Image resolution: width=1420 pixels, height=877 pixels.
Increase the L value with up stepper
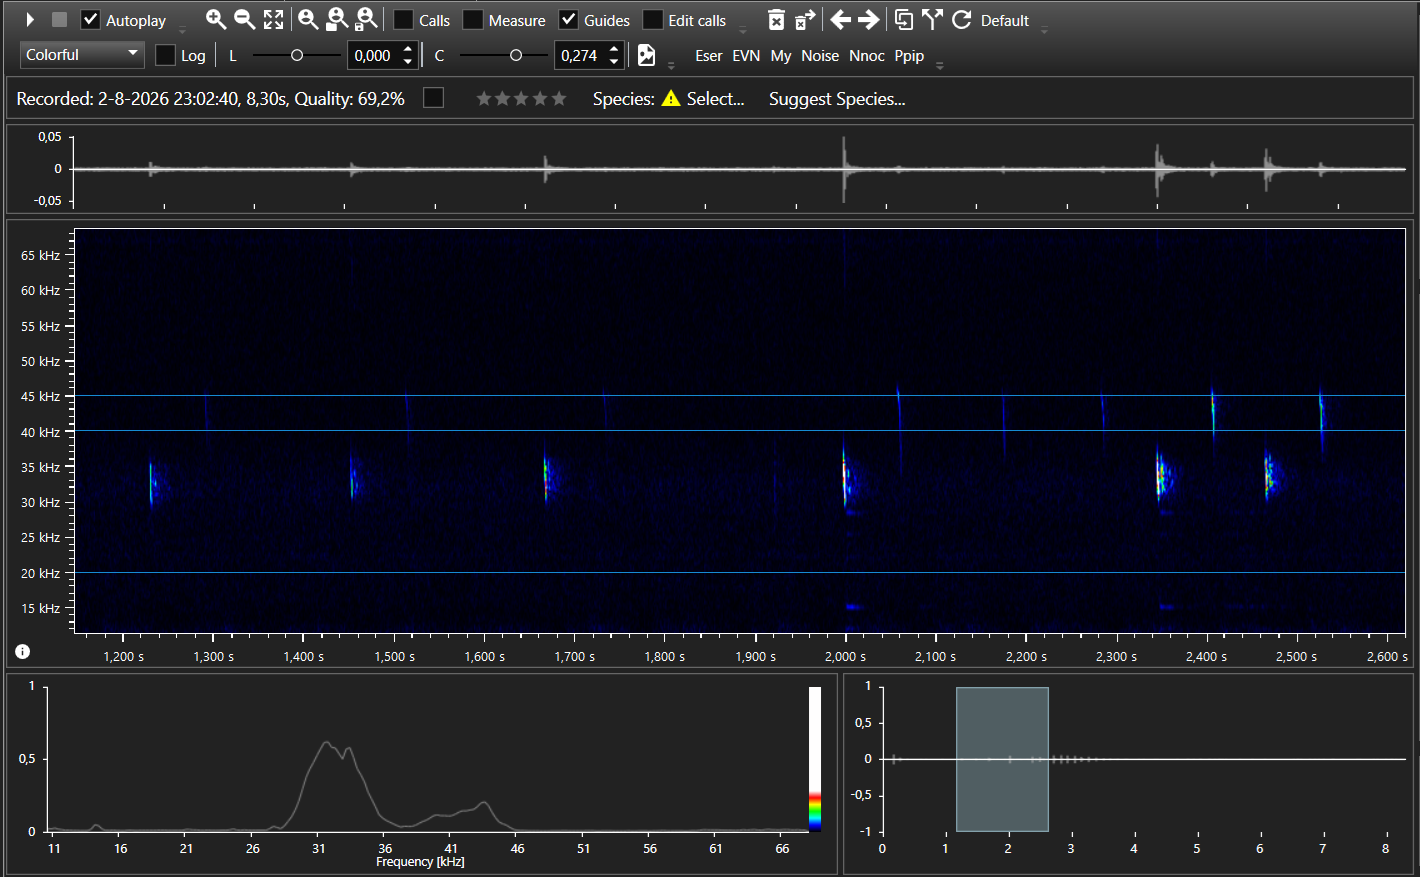pos(408,49)
